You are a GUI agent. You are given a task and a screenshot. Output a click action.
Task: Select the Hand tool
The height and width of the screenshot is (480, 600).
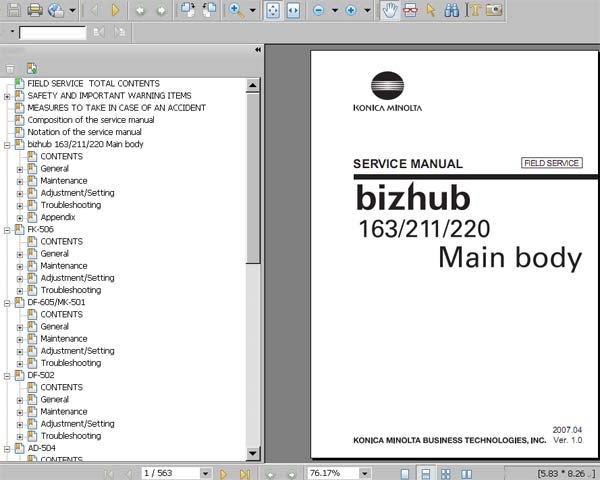coord(390,10)
